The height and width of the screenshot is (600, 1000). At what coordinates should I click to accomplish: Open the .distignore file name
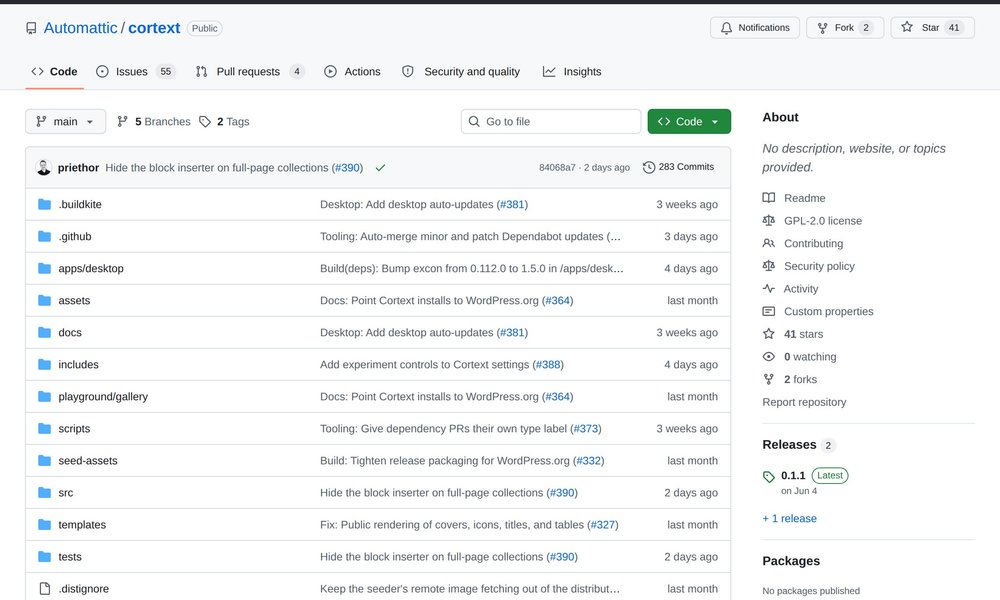click(84, 589)
